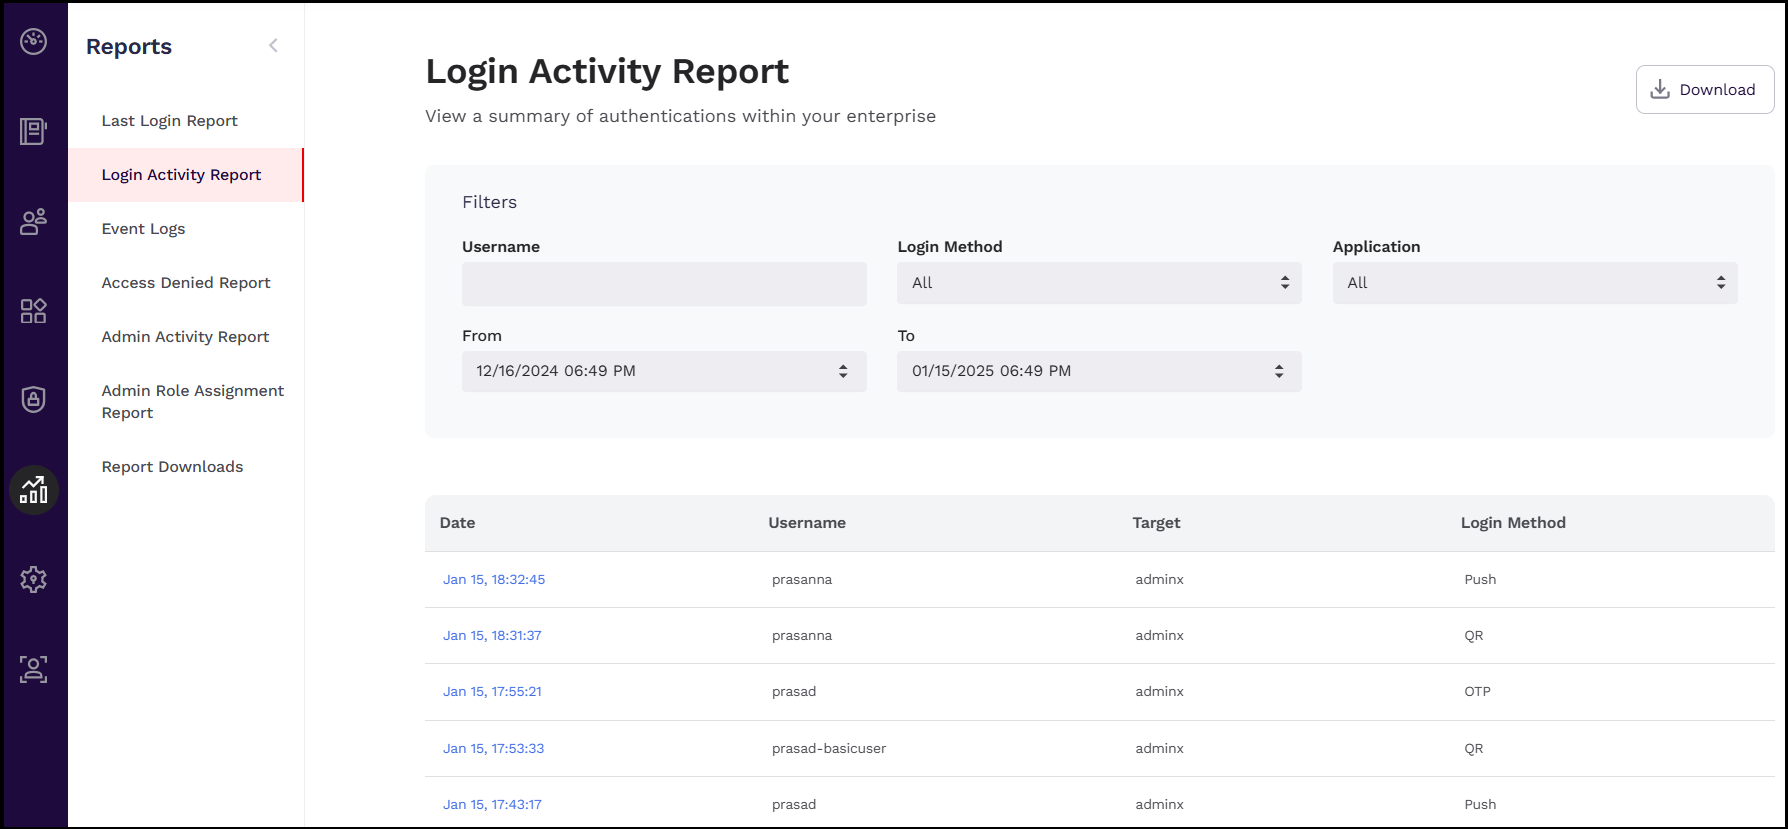Viewport: 1788px width, 829px height.
Task: Select the reports chart icon in sidebar
Action: click(x=34, y=490)
